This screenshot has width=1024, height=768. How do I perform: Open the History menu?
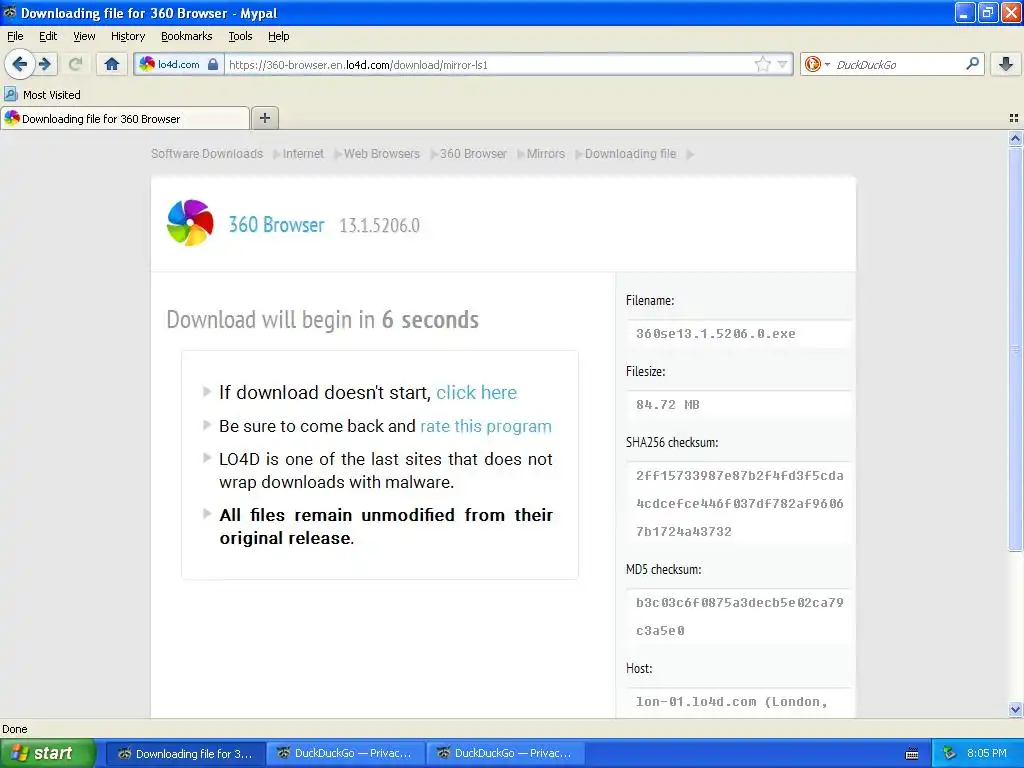coord(128,36)
